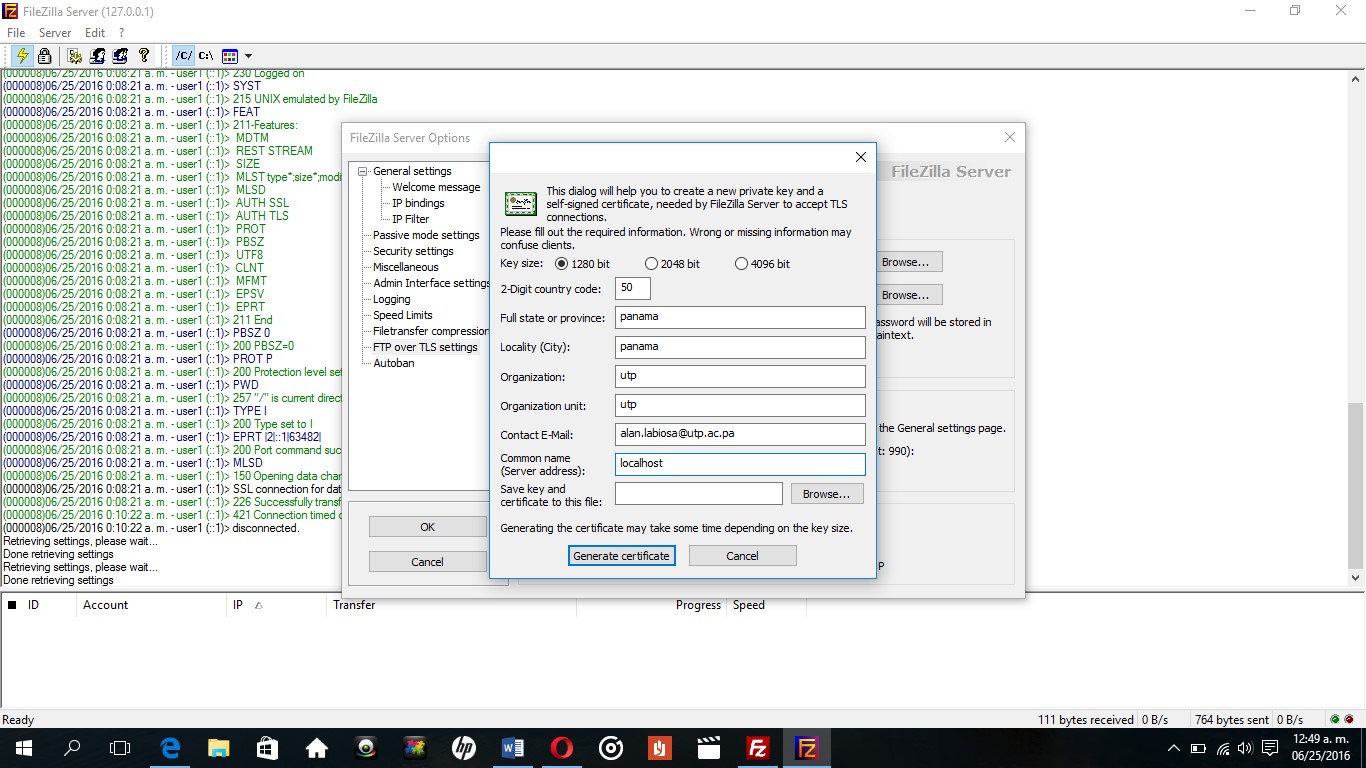Image resolution: width=1366 pixels, height=768 pixels.
Task: Browse for the certificate save file location
Action: tap(826, 493)
